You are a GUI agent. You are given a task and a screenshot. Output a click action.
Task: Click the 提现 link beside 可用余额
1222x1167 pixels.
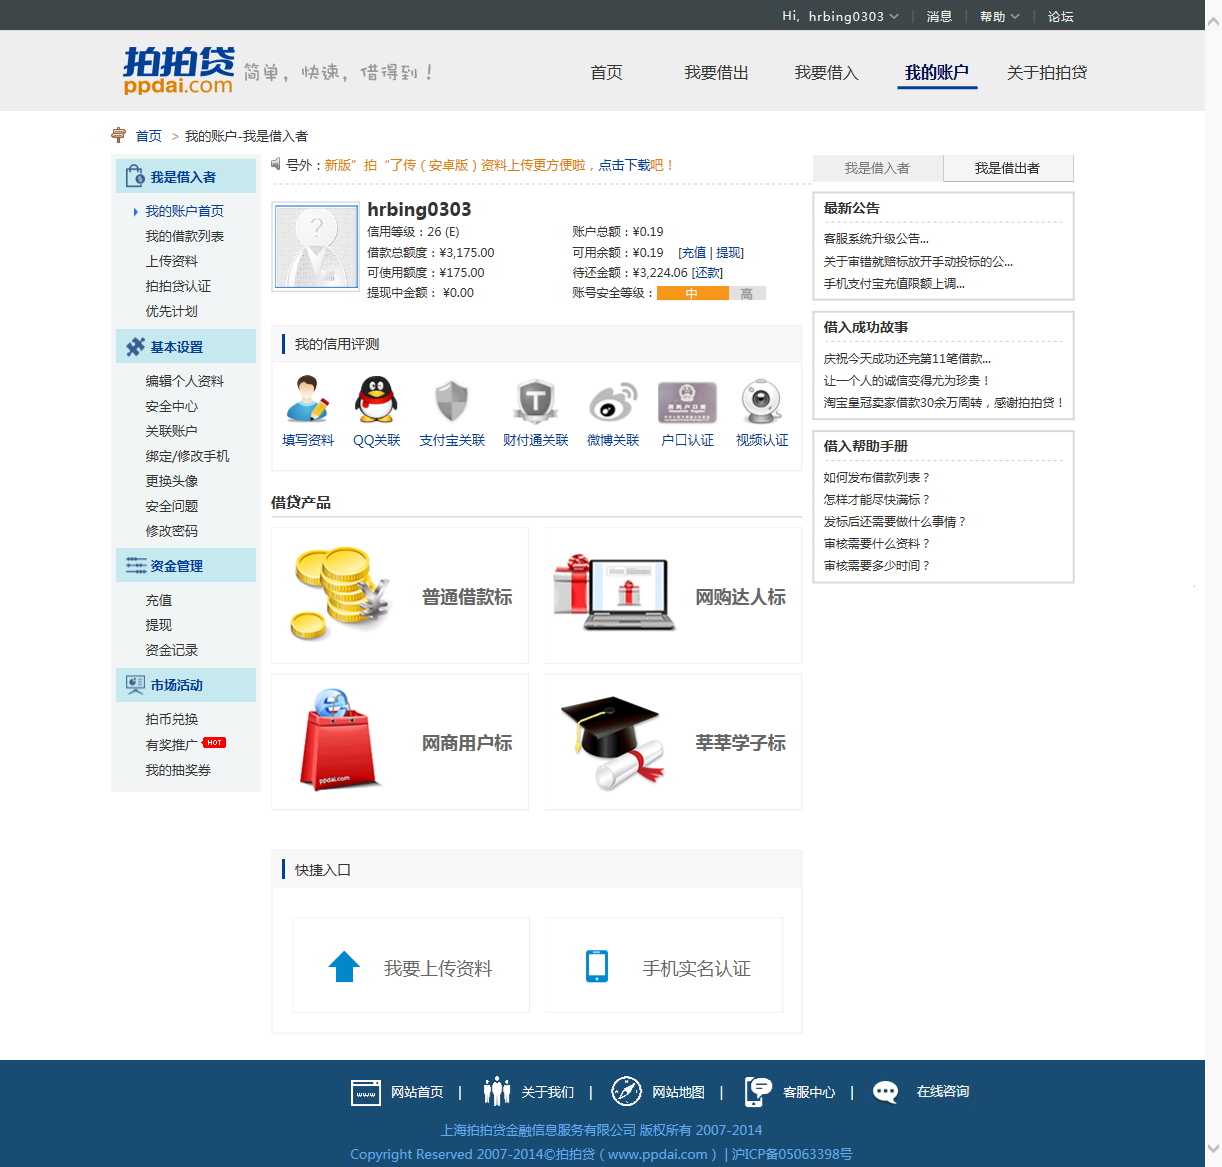pos(729,253)
